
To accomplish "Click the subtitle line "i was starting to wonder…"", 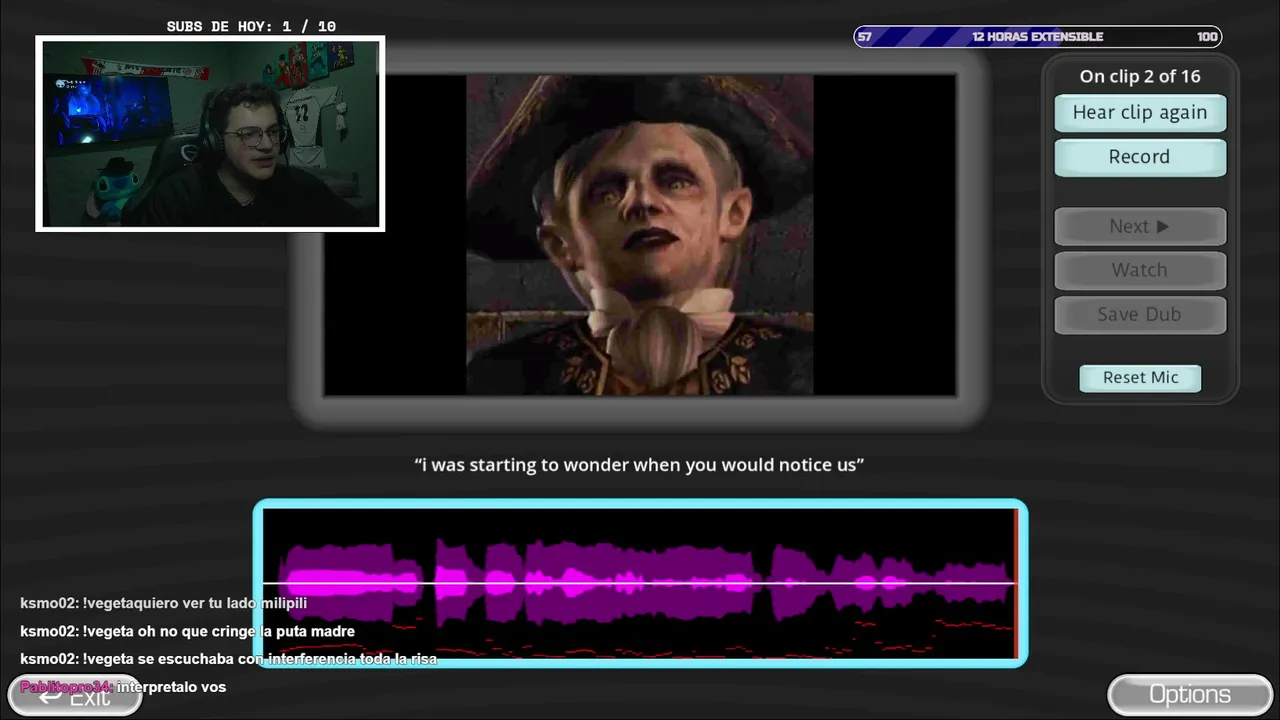I will (640, 465).
